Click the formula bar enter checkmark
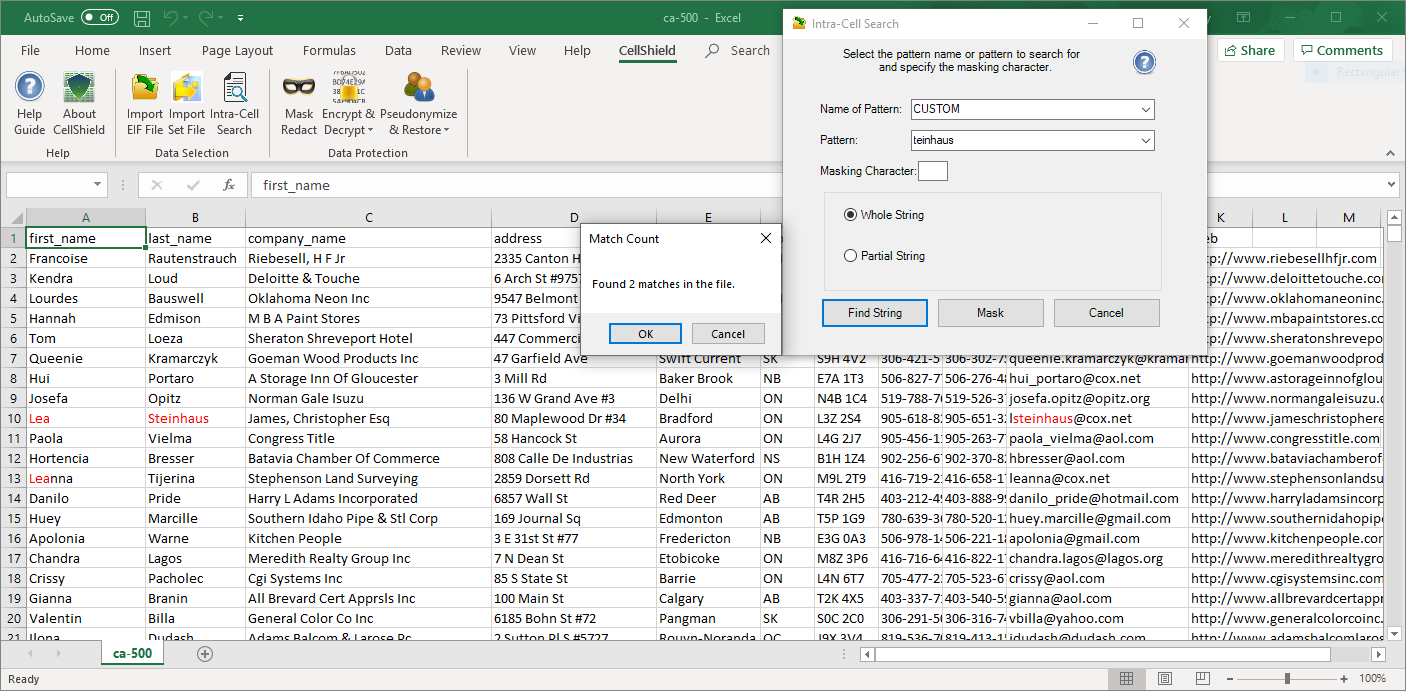The width and height of the screenshot is (1406, 691). click(193, 185)
